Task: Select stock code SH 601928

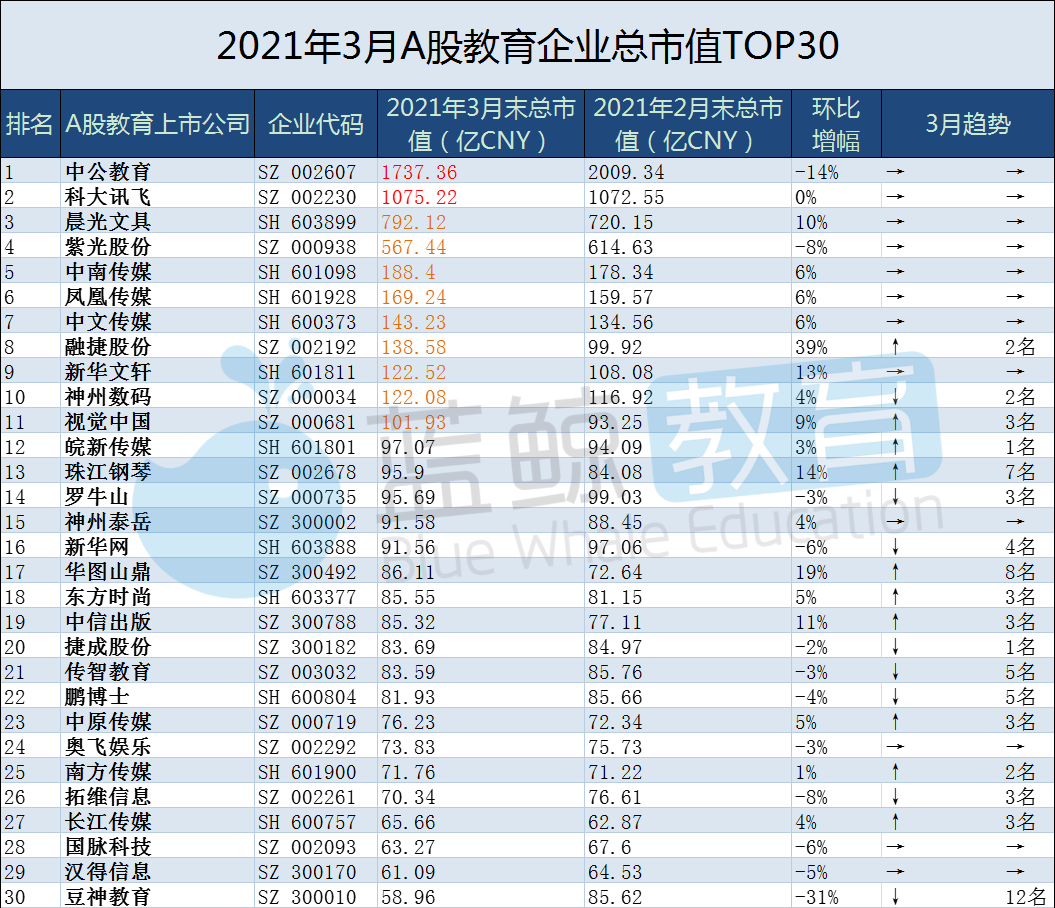Action: pyautogui.click(x=307, y=297)
